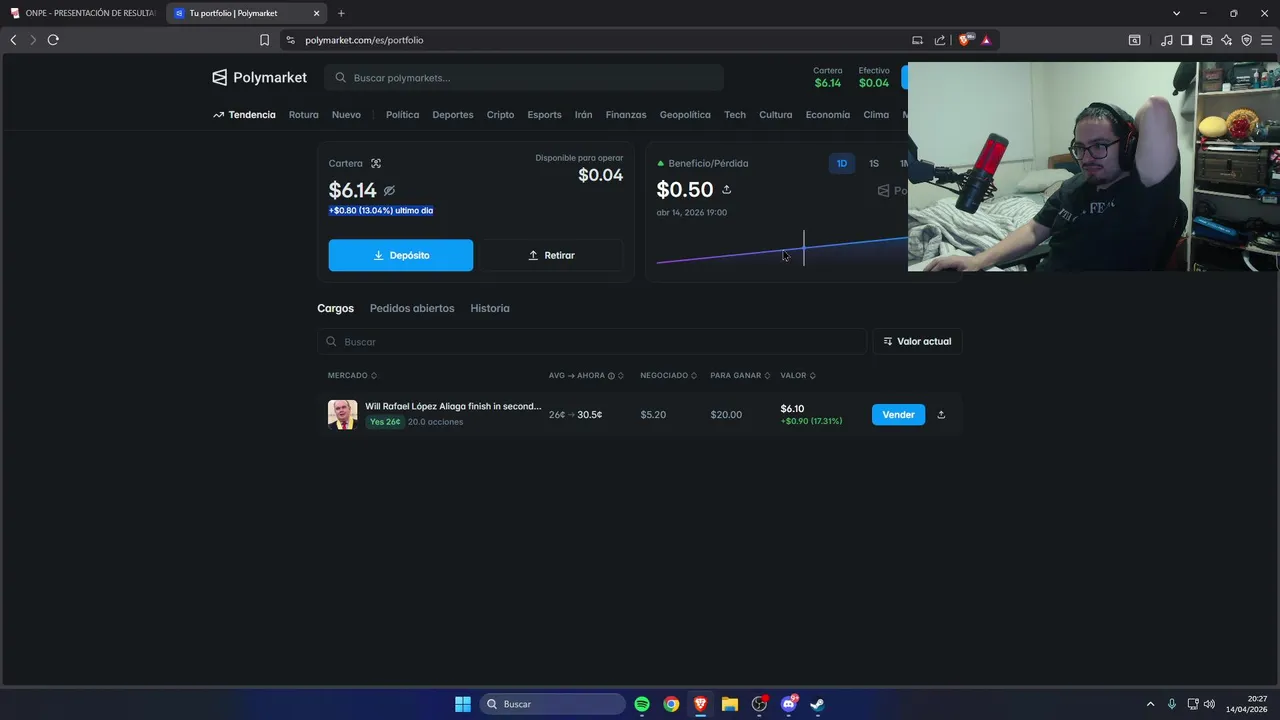
Task: Focus the positions Buscar filter field
Action: pyautogui.click(x=592, y=341)
